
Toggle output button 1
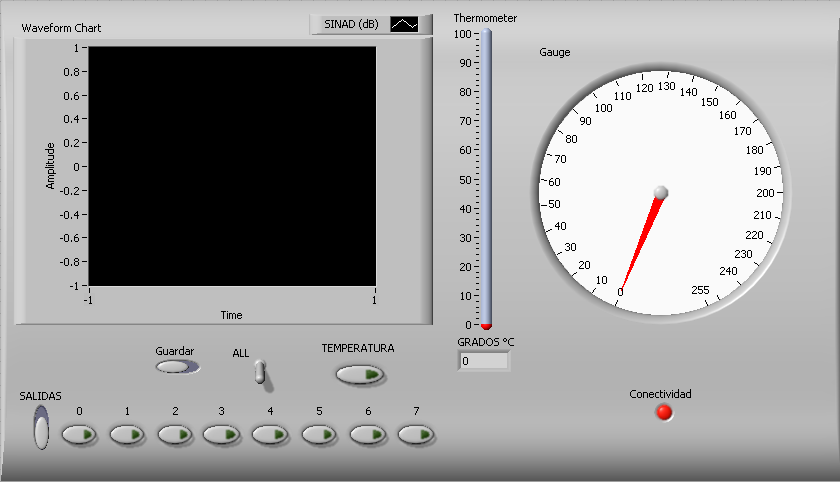click(128, 435)
